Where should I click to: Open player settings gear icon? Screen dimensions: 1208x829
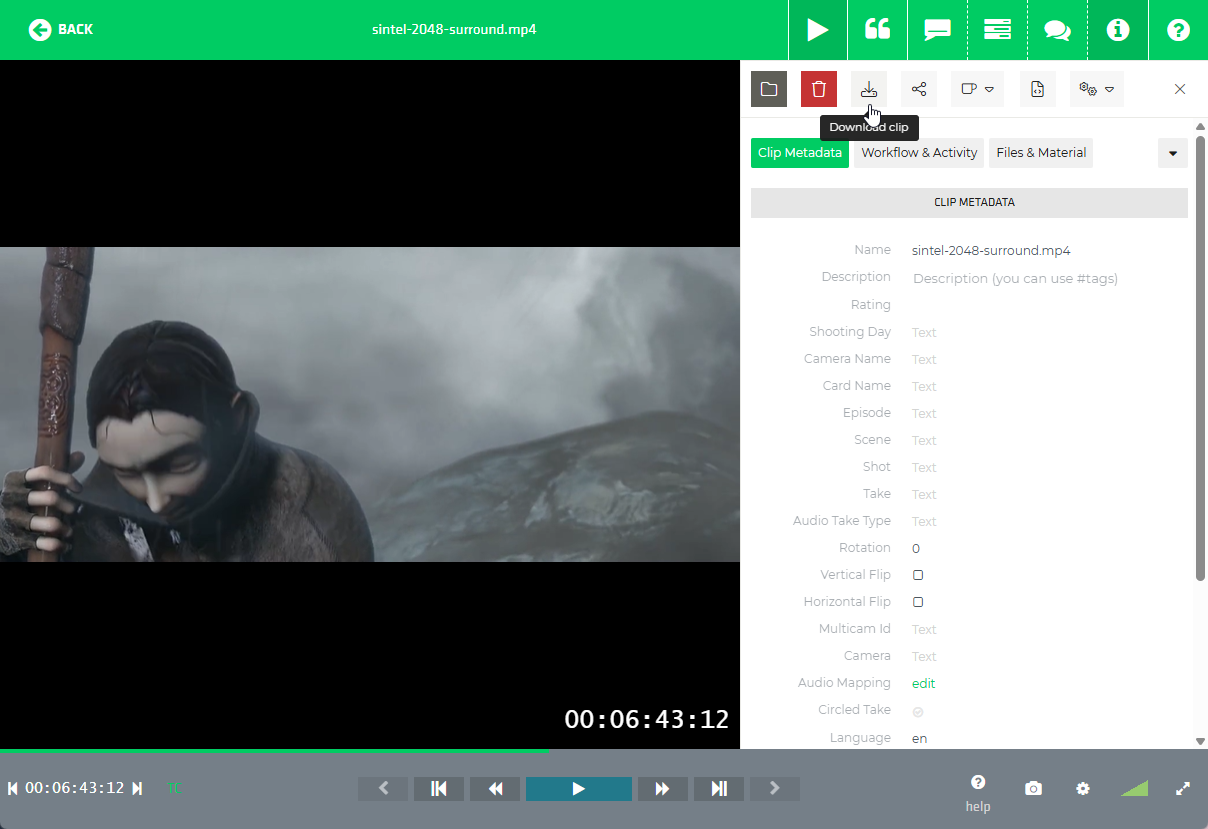tap(1083, 789)
